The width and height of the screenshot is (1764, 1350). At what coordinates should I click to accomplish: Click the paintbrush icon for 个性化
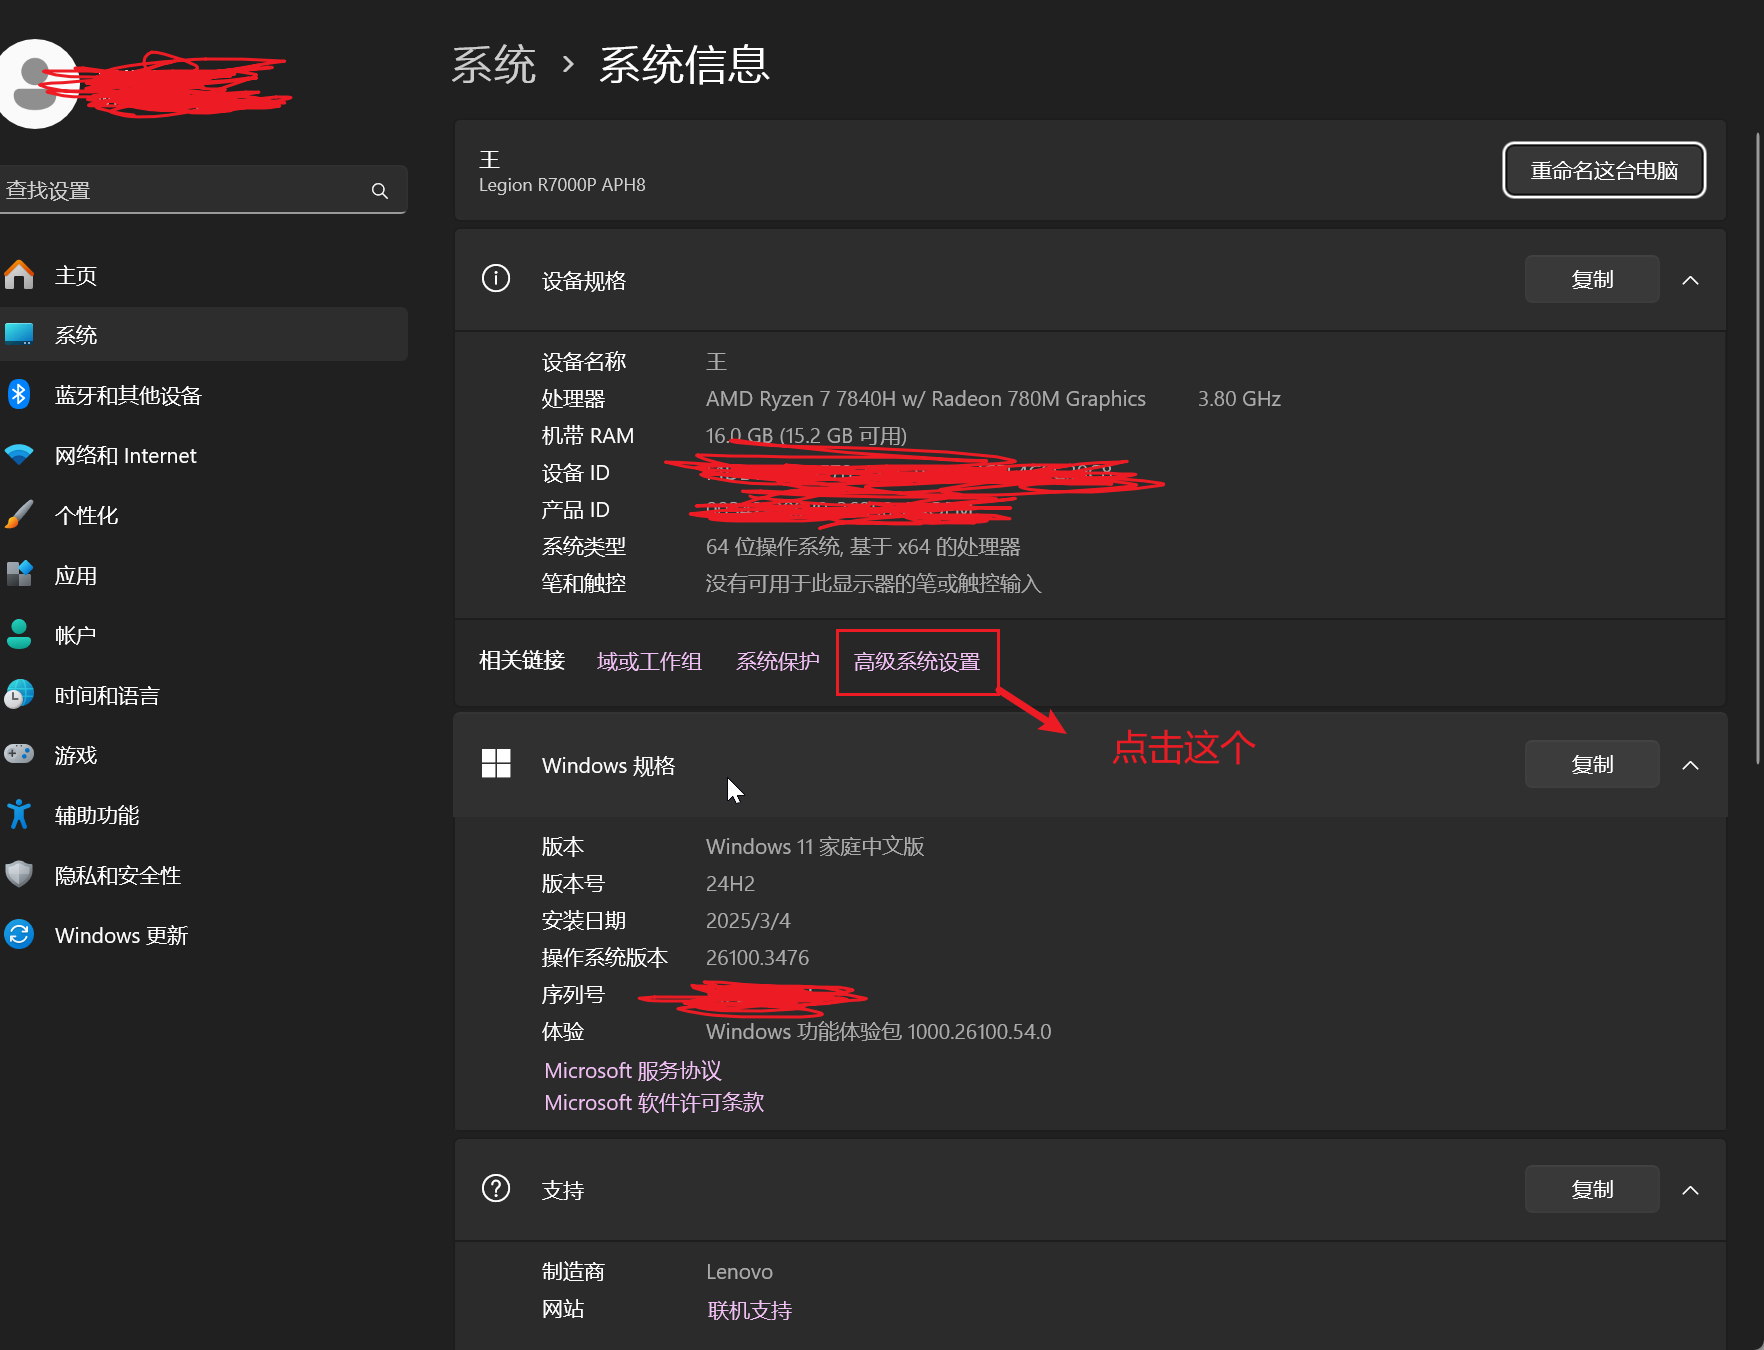tap(19, 514)
